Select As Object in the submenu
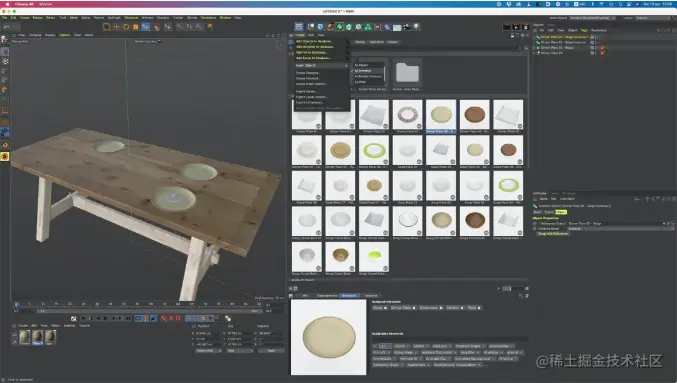Viewport: 677px width, 383px height. pos(361,65)
